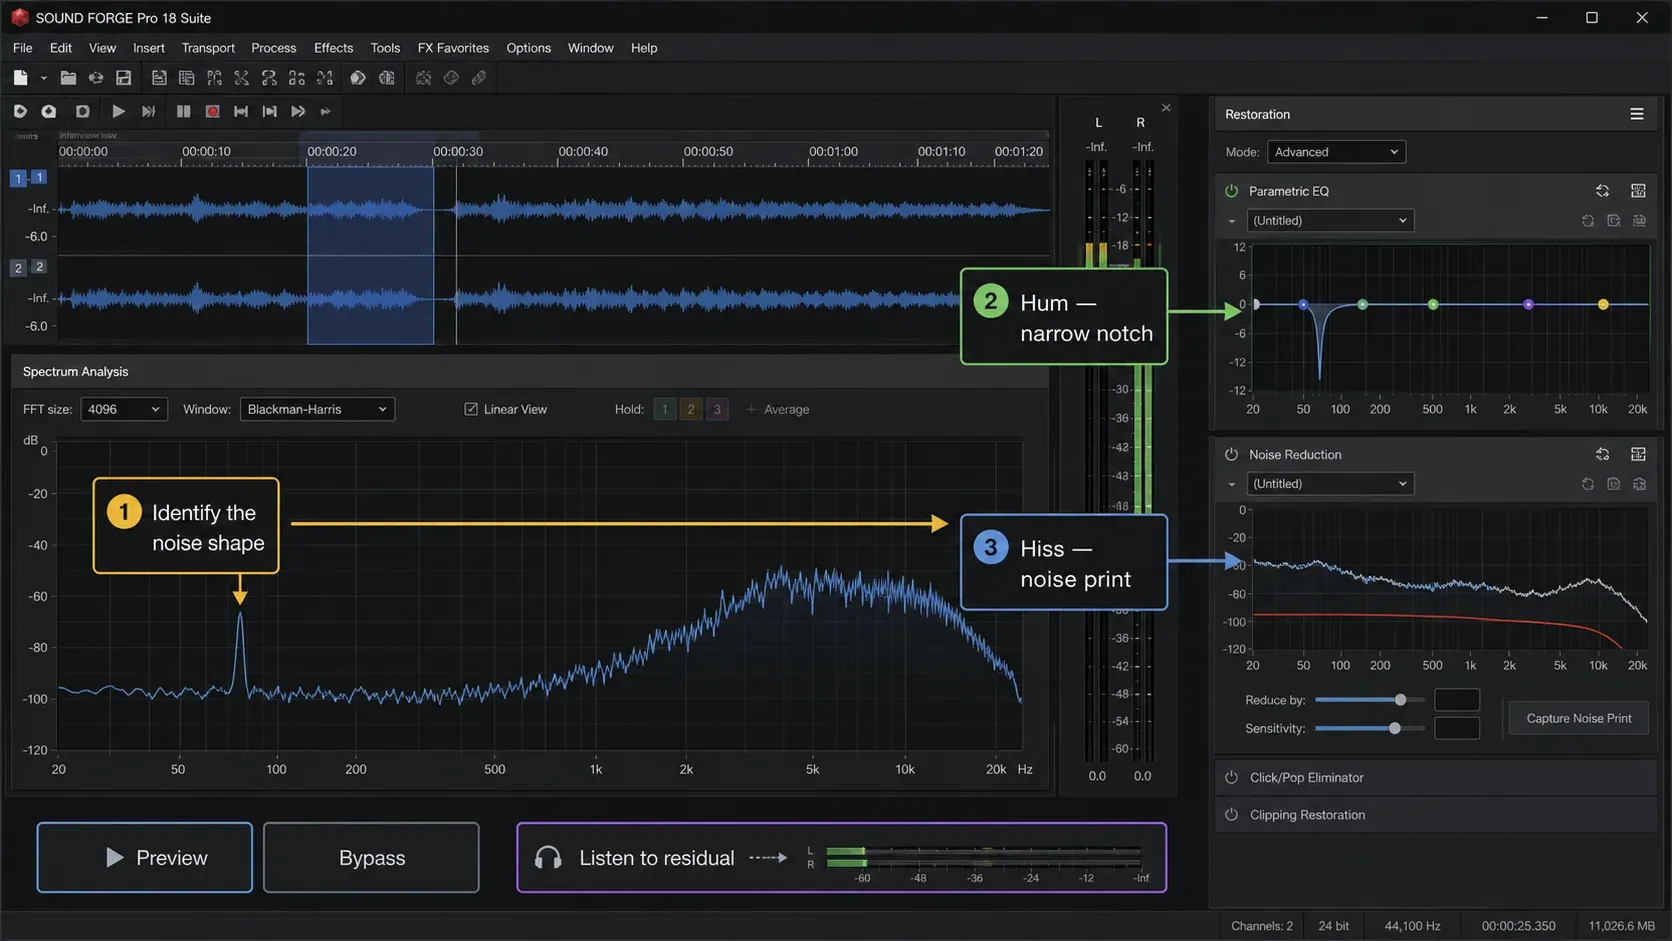Jump to start with the transport icon
Image resolution: width=1672 pixels, height=941 pixels.
tap(240, 111)
